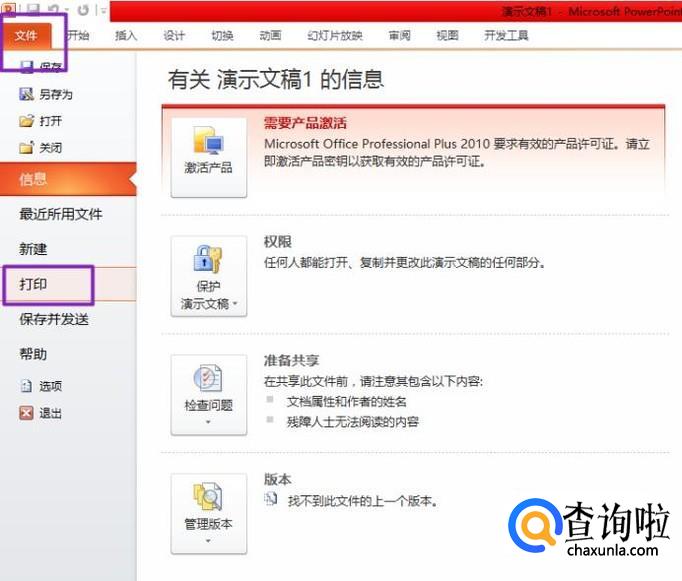Click the 另存为 save-as icon
Screen dimensions: 682x581
pyautogui.click(x=26, y=94)
